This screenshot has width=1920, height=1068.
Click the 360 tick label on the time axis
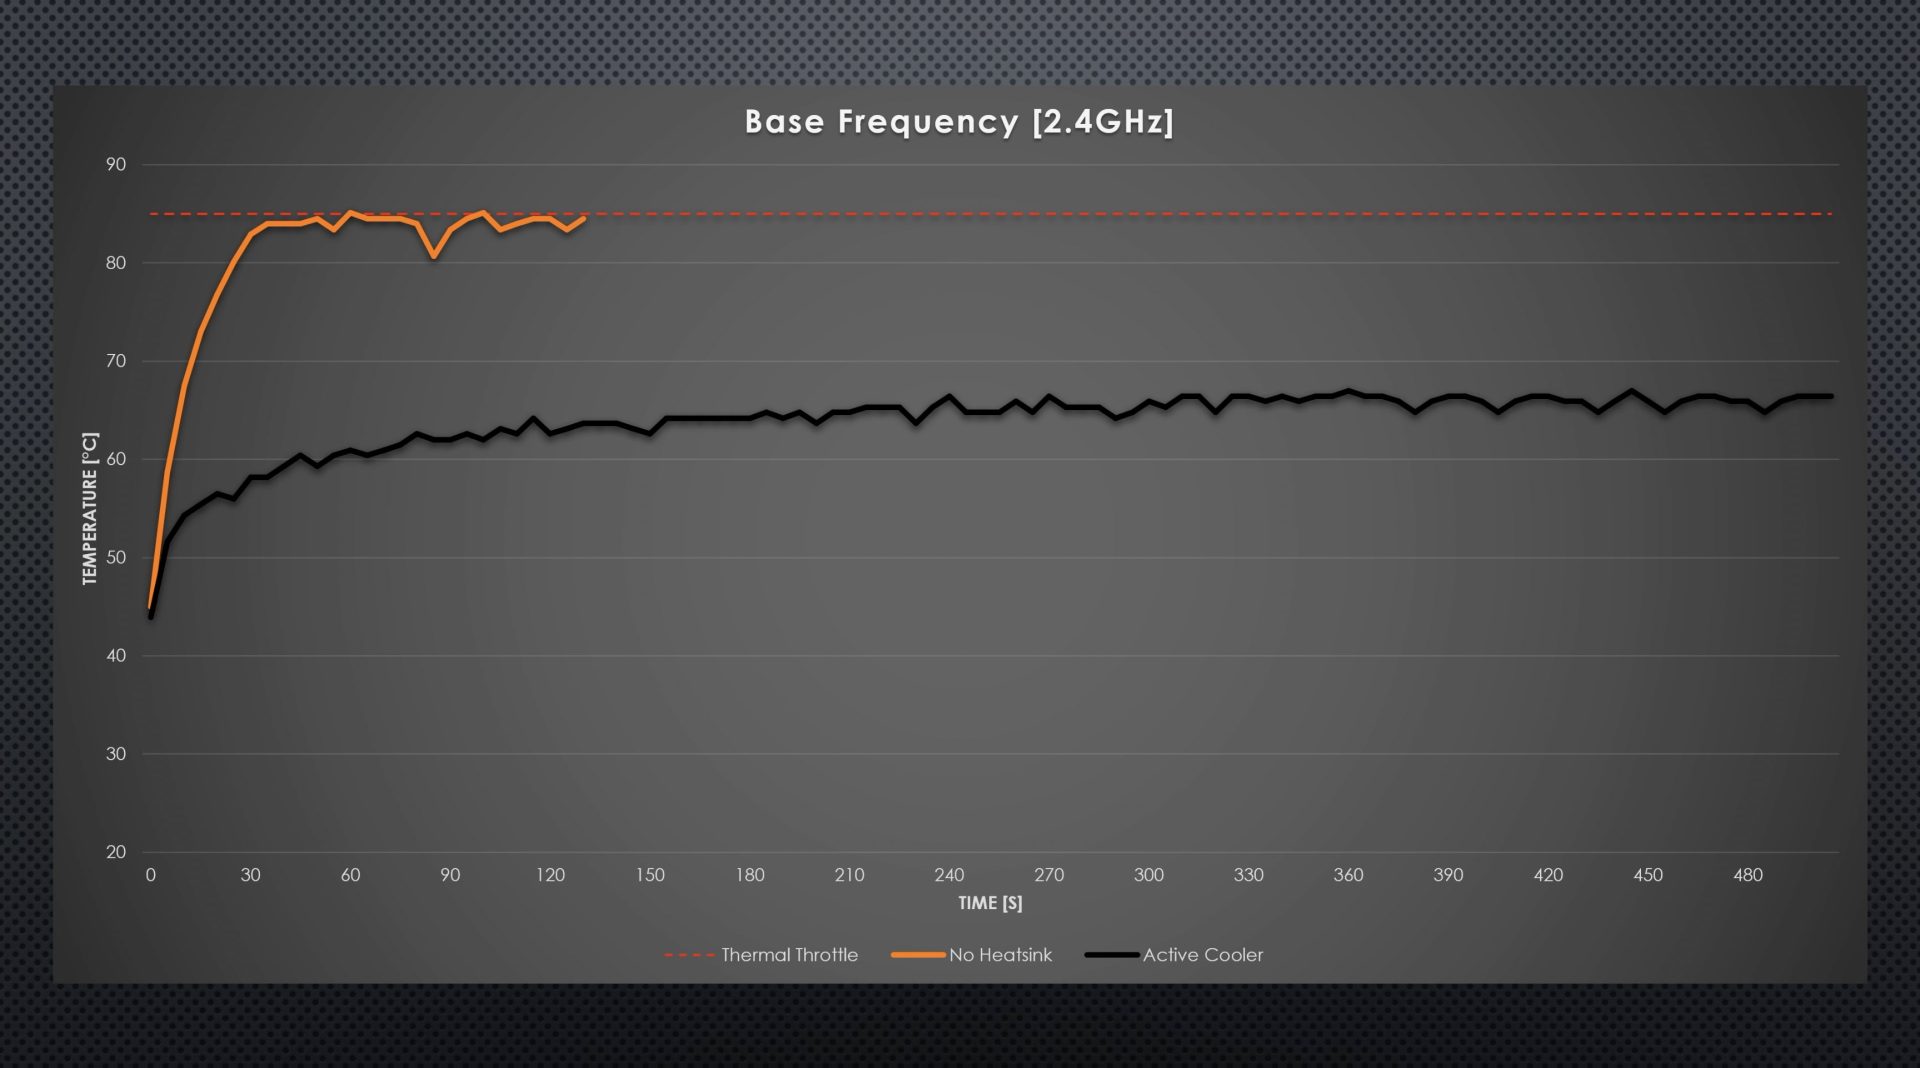tap(1348, 875)
